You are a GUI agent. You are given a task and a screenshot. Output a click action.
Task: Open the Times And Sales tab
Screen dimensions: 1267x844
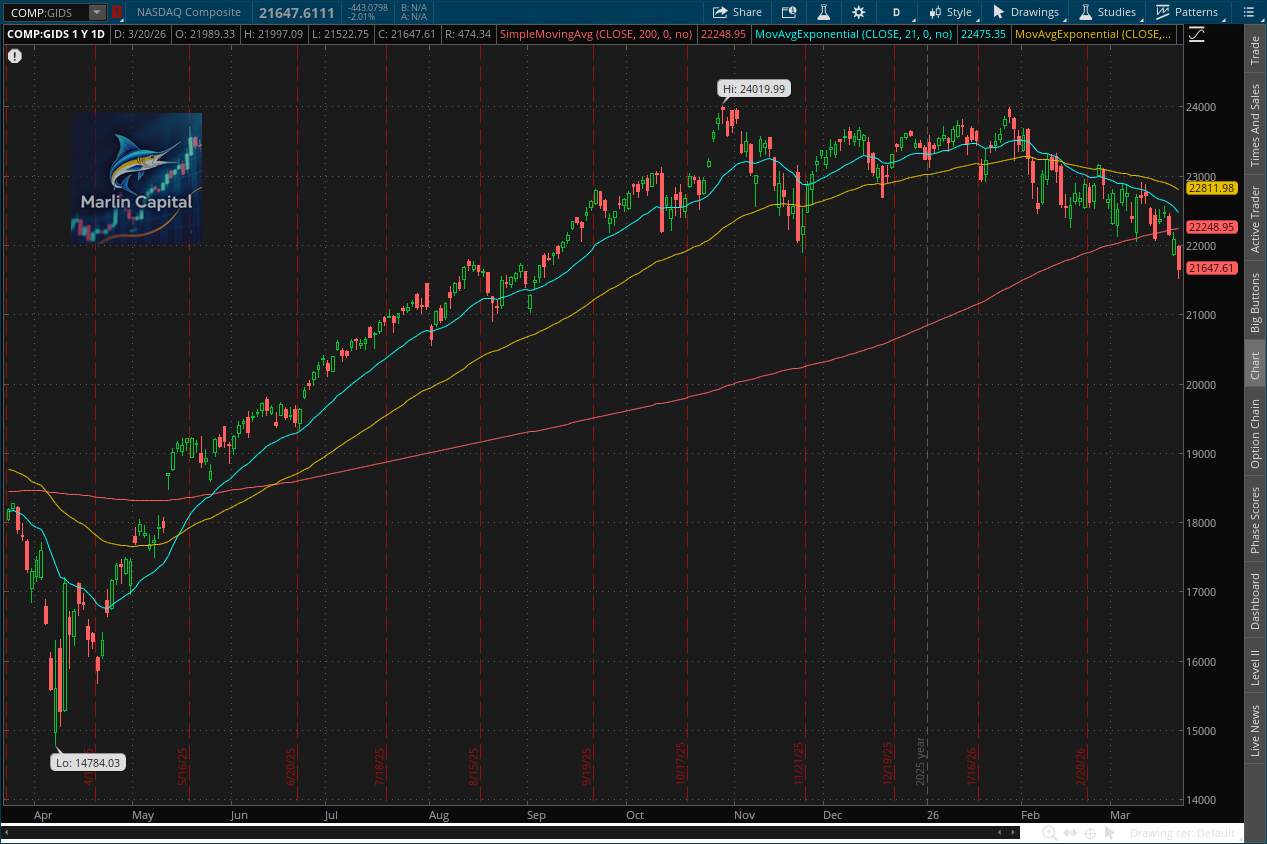[x=1255, y=125]
